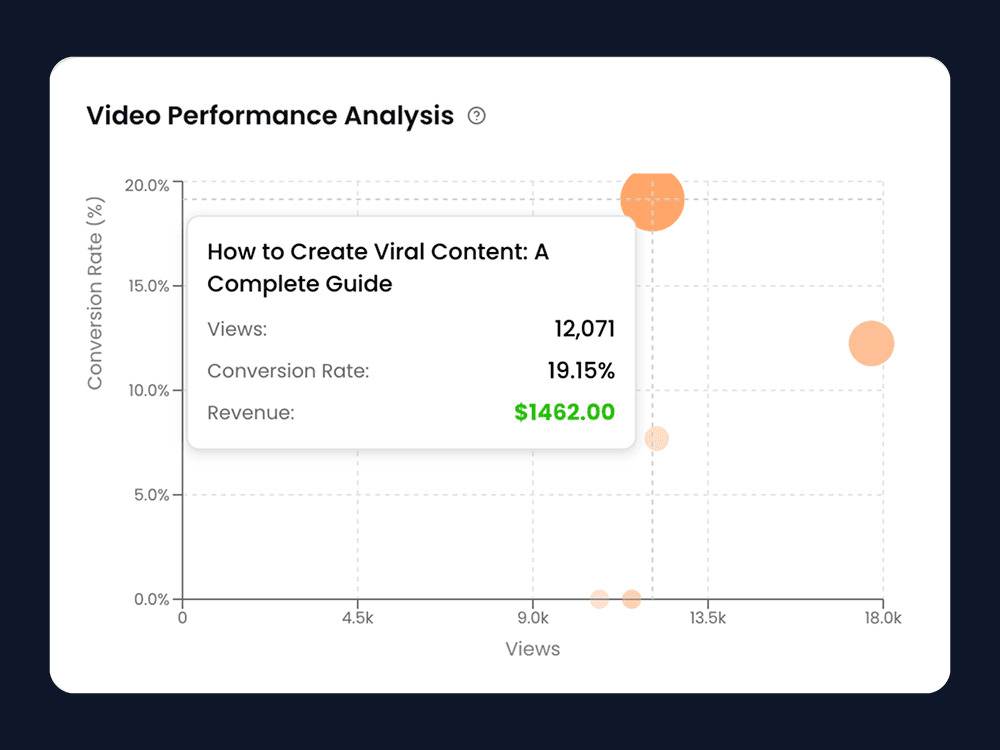Select the largest bubble near 20% conversion rate

coord(653,198)
